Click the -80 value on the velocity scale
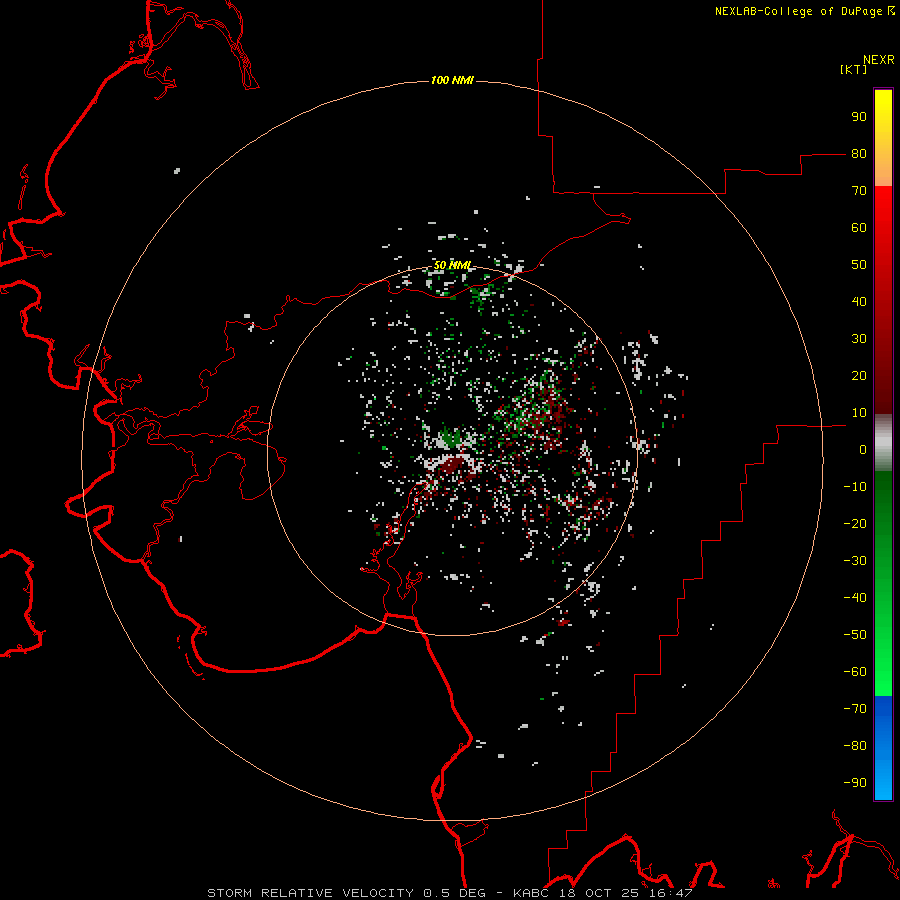 pyautogui.click(x=855, y=746)
